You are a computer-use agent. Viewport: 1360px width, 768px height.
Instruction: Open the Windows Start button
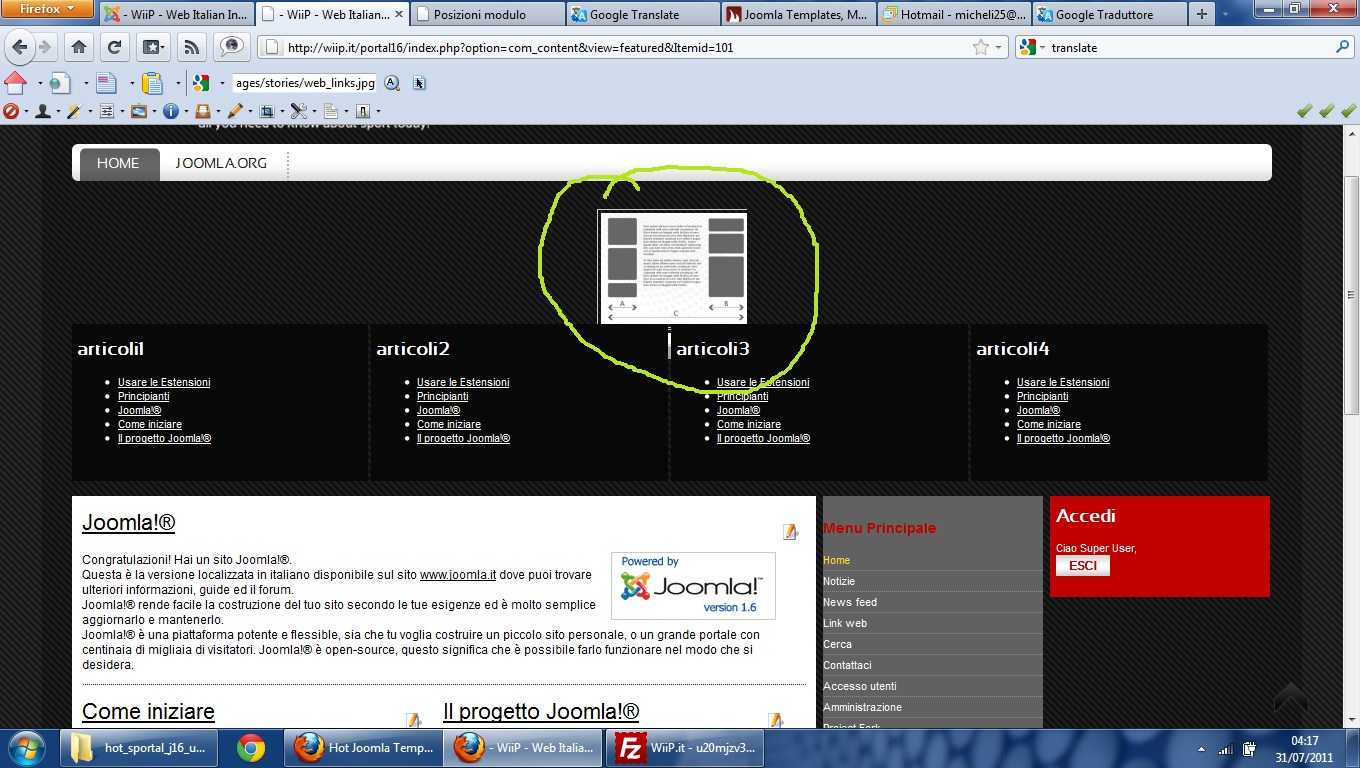pyautogui.click(x=27, y=748)
